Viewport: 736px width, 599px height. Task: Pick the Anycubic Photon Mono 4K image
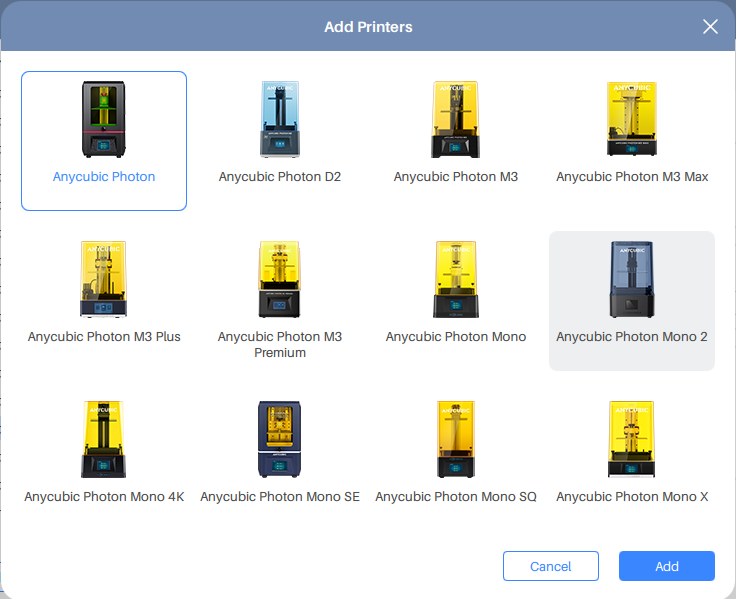pyautogui.click(x=104, y=439)
